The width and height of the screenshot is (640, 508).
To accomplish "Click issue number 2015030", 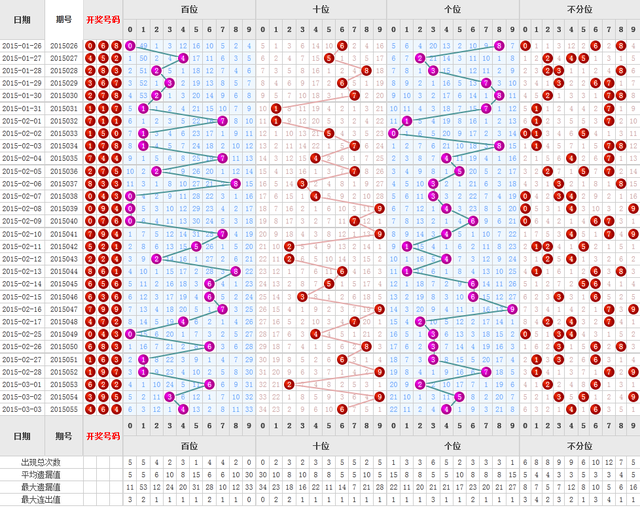I will point(64,95).
